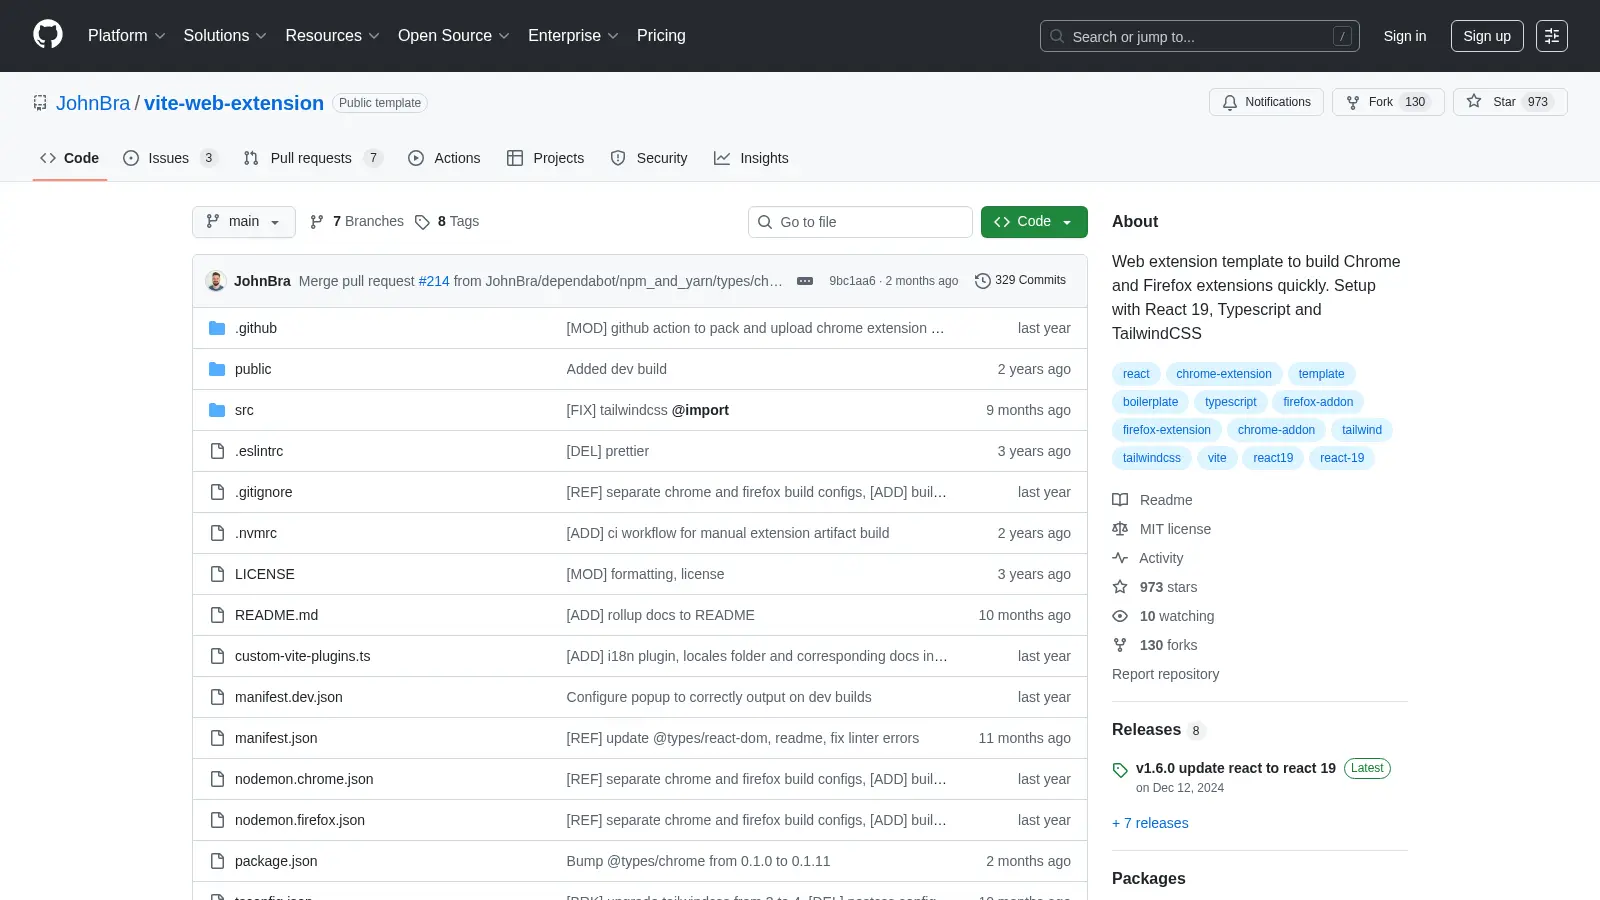This screenshot has height=900, width=1600.
Task: Open manifest.dev.json file
Action: 288,697
